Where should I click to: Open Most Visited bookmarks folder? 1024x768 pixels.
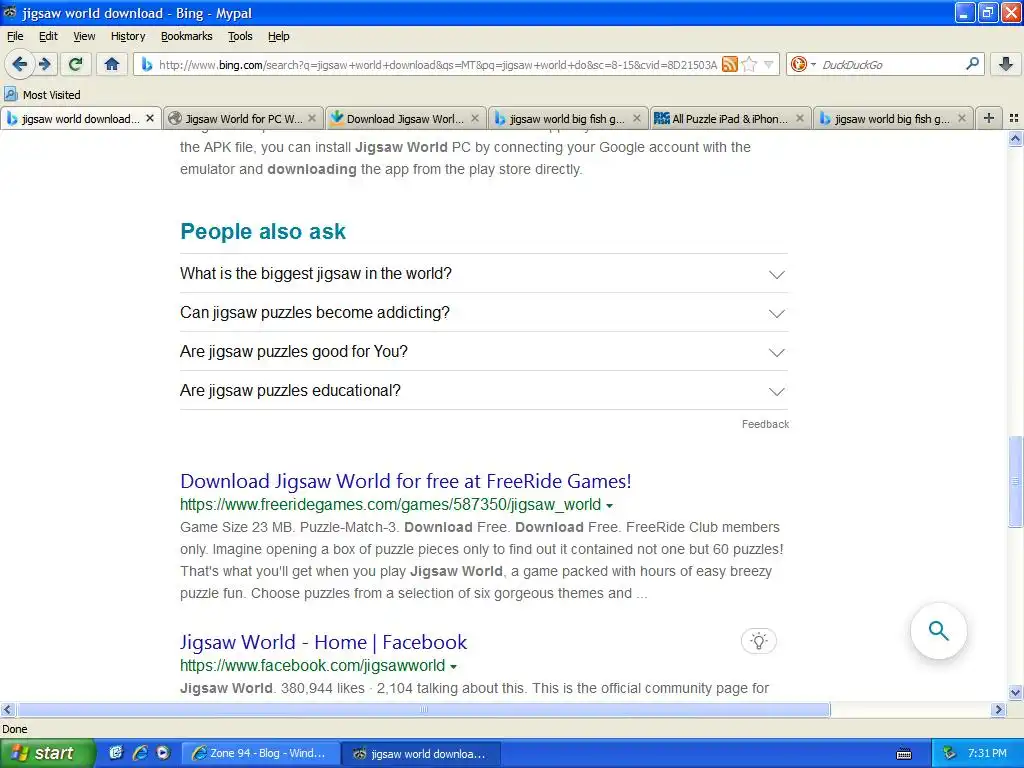point(42,95)
